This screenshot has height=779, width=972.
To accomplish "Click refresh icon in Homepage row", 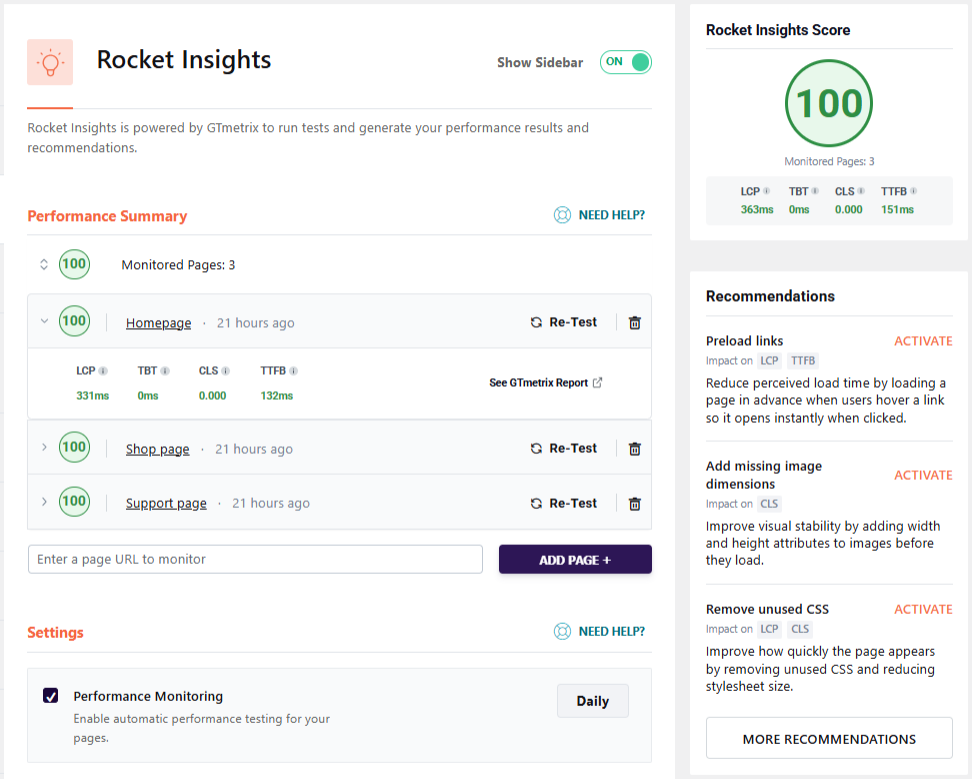I will pos(536,323).
